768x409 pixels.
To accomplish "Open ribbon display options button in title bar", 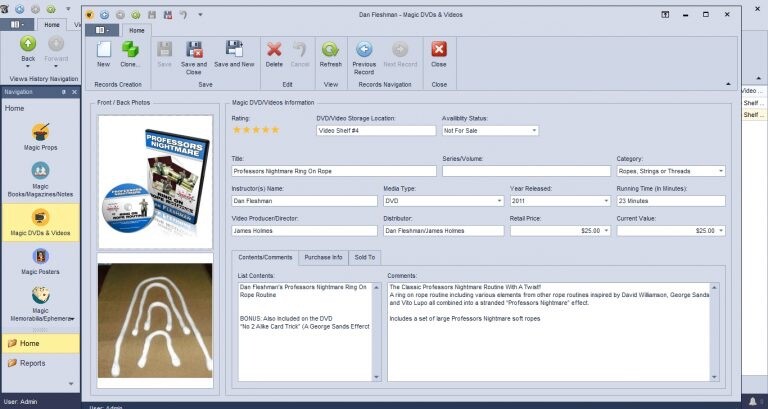I will coord(665,15).
